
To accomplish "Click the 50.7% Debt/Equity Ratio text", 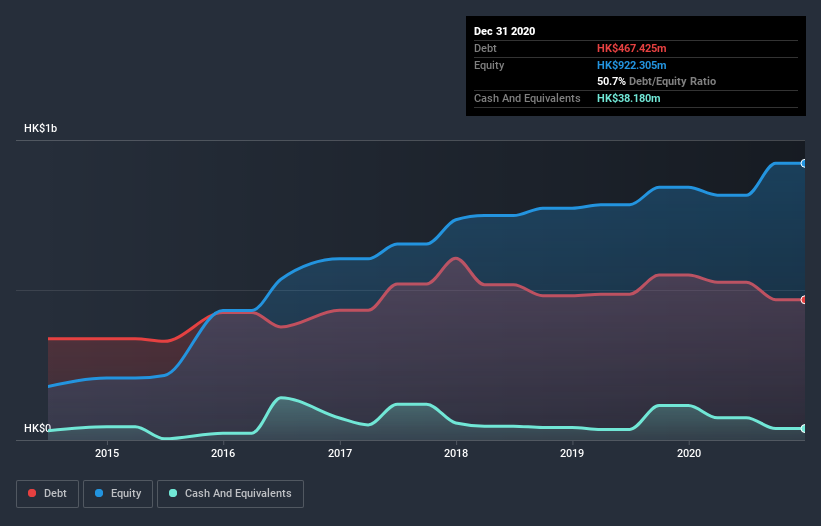I will point(657,81).
